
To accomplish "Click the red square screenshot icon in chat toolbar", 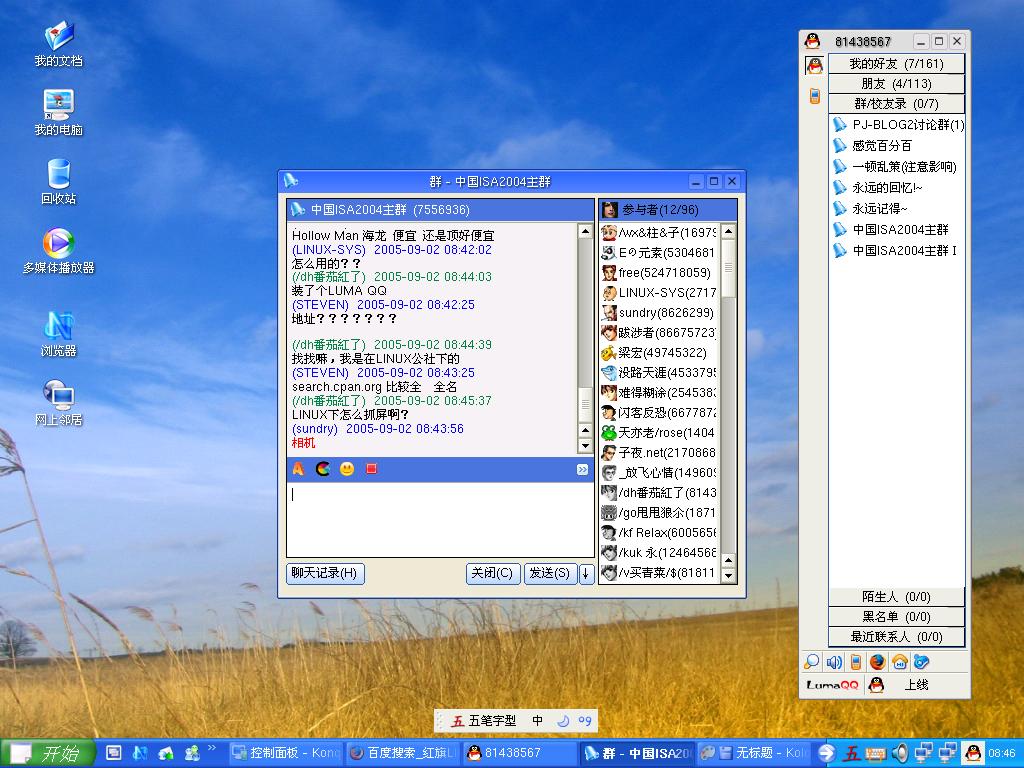I will pos(371,468).
